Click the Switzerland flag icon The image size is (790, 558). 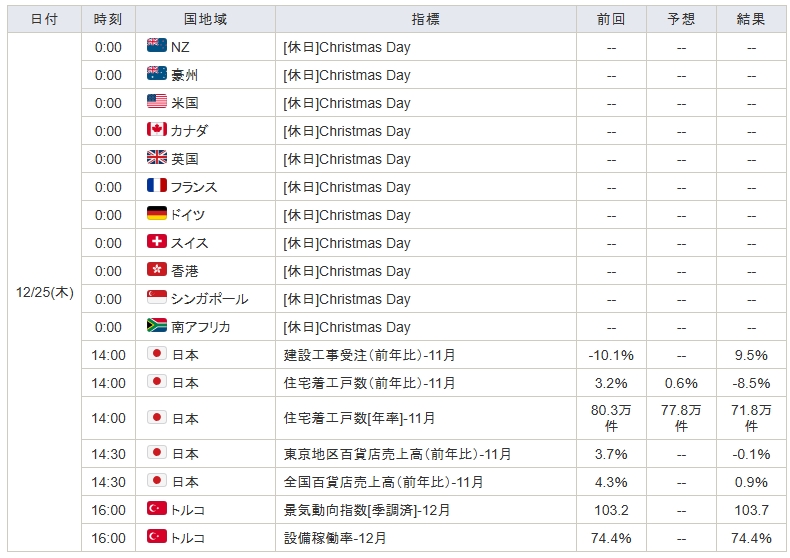(157, 243)
